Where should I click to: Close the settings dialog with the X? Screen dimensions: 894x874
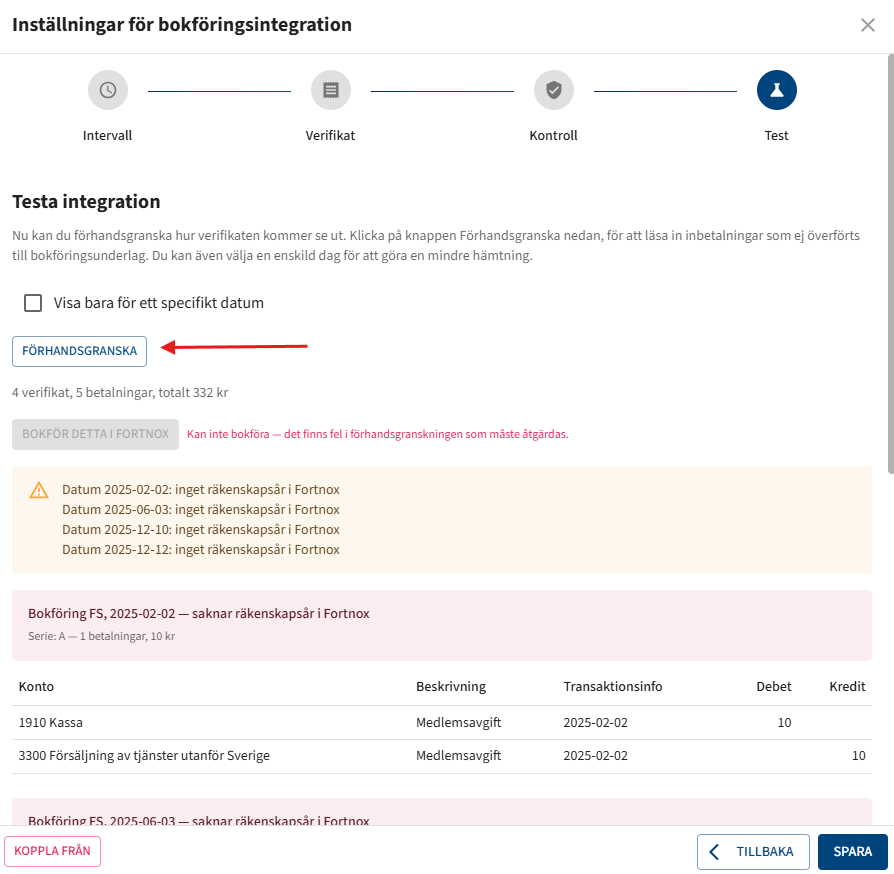[x=868, y=25]
